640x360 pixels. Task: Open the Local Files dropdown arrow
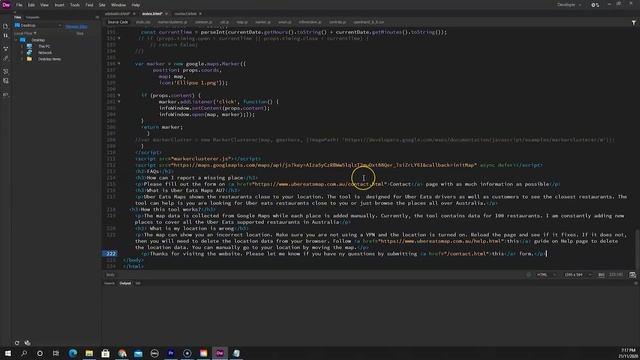(35, 33)
